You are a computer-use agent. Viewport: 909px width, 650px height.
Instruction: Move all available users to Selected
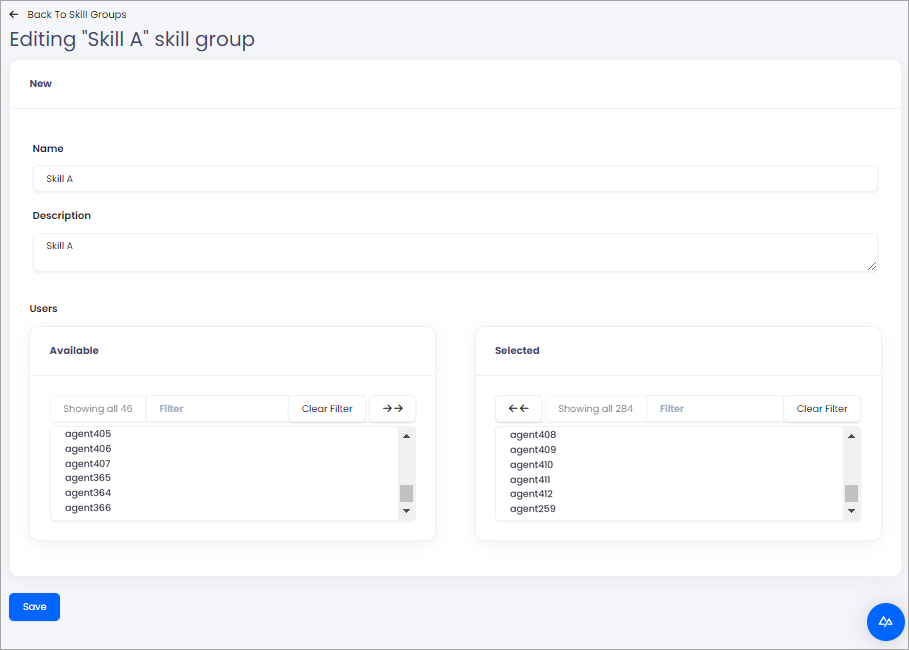(393, 409)
